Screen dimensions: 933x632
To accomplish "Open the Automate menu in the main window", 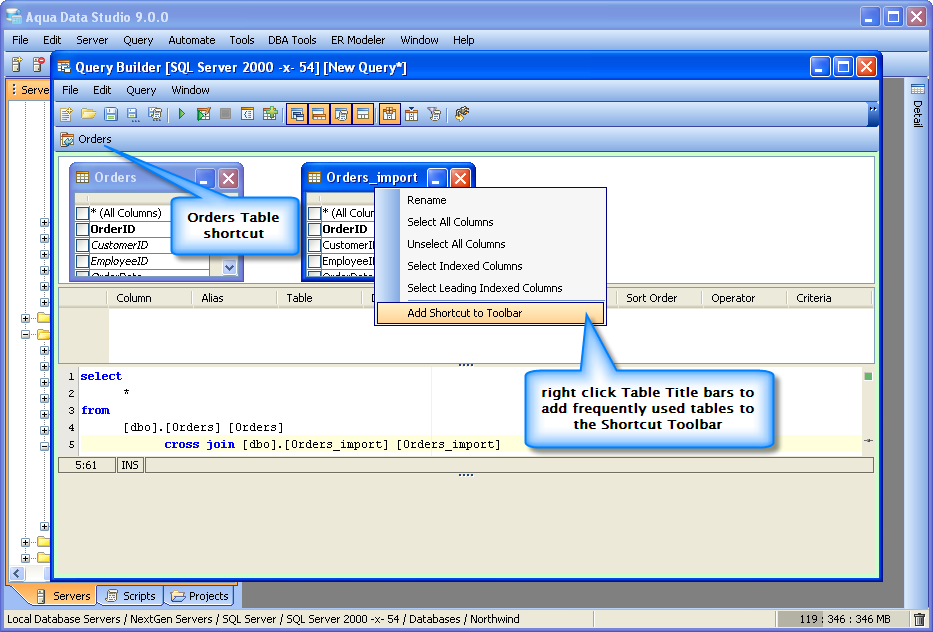I will point(192,40).
